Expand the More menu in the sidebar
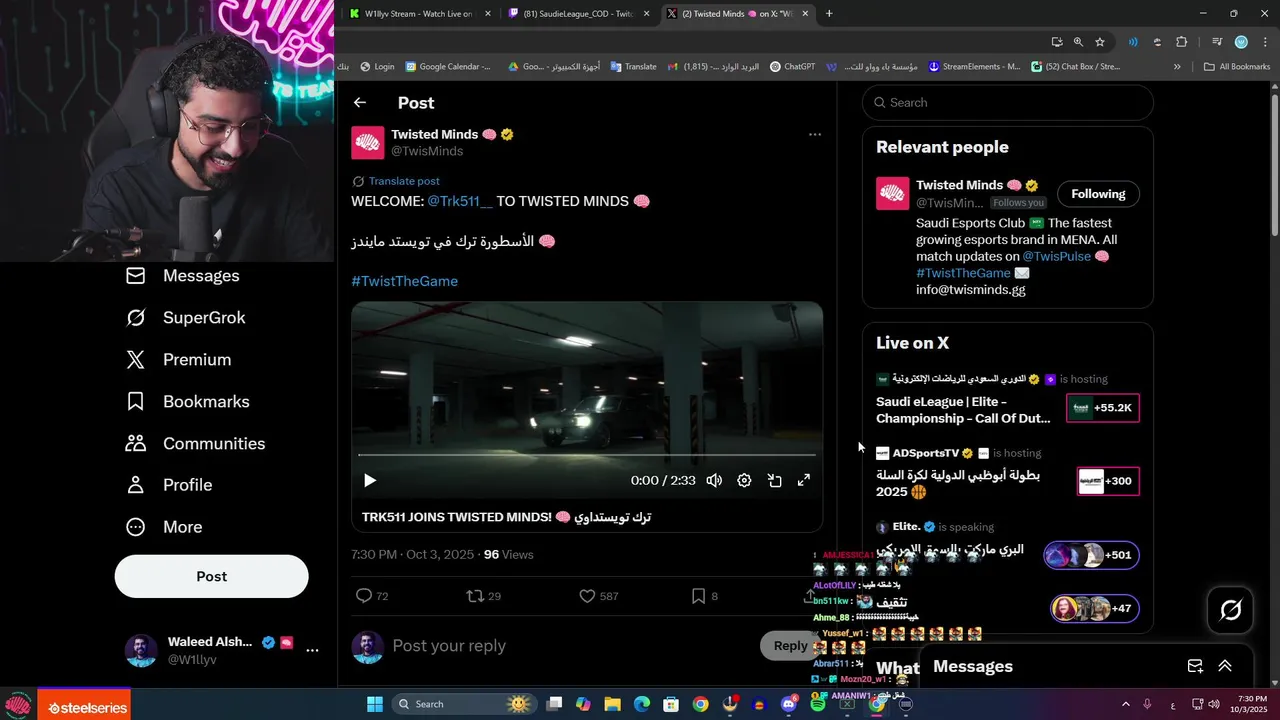The height and width of the screenshot is (720, 1280). (x=165, y=527)
